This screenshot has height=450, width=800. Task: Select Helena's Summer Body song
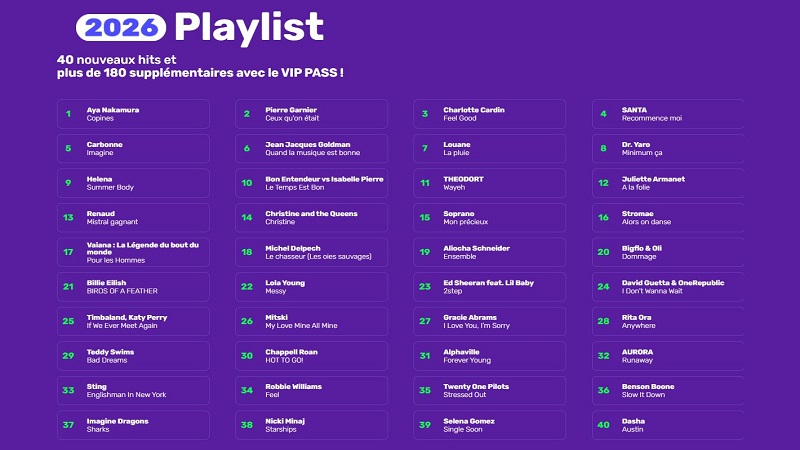pyautogui.click(x=133, y=183)
